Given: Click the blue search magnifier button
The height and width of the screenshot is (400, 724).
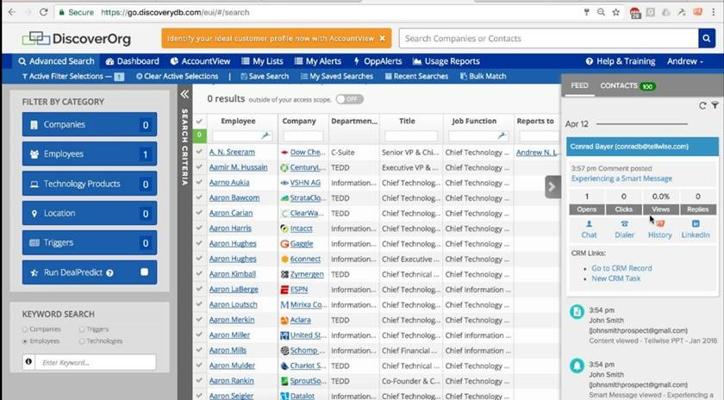Looking at the screenshot, I should [x=706, y=38].
